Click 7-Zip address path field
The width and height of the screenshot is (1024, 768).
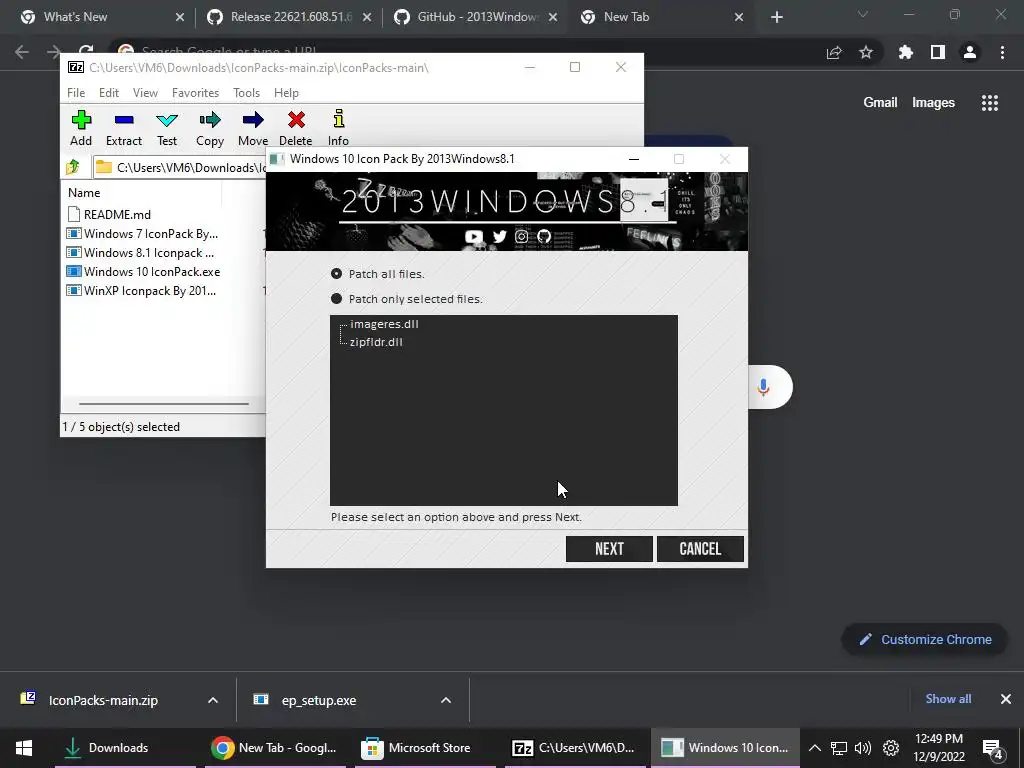pyautogui.click(x=180, y=167)
